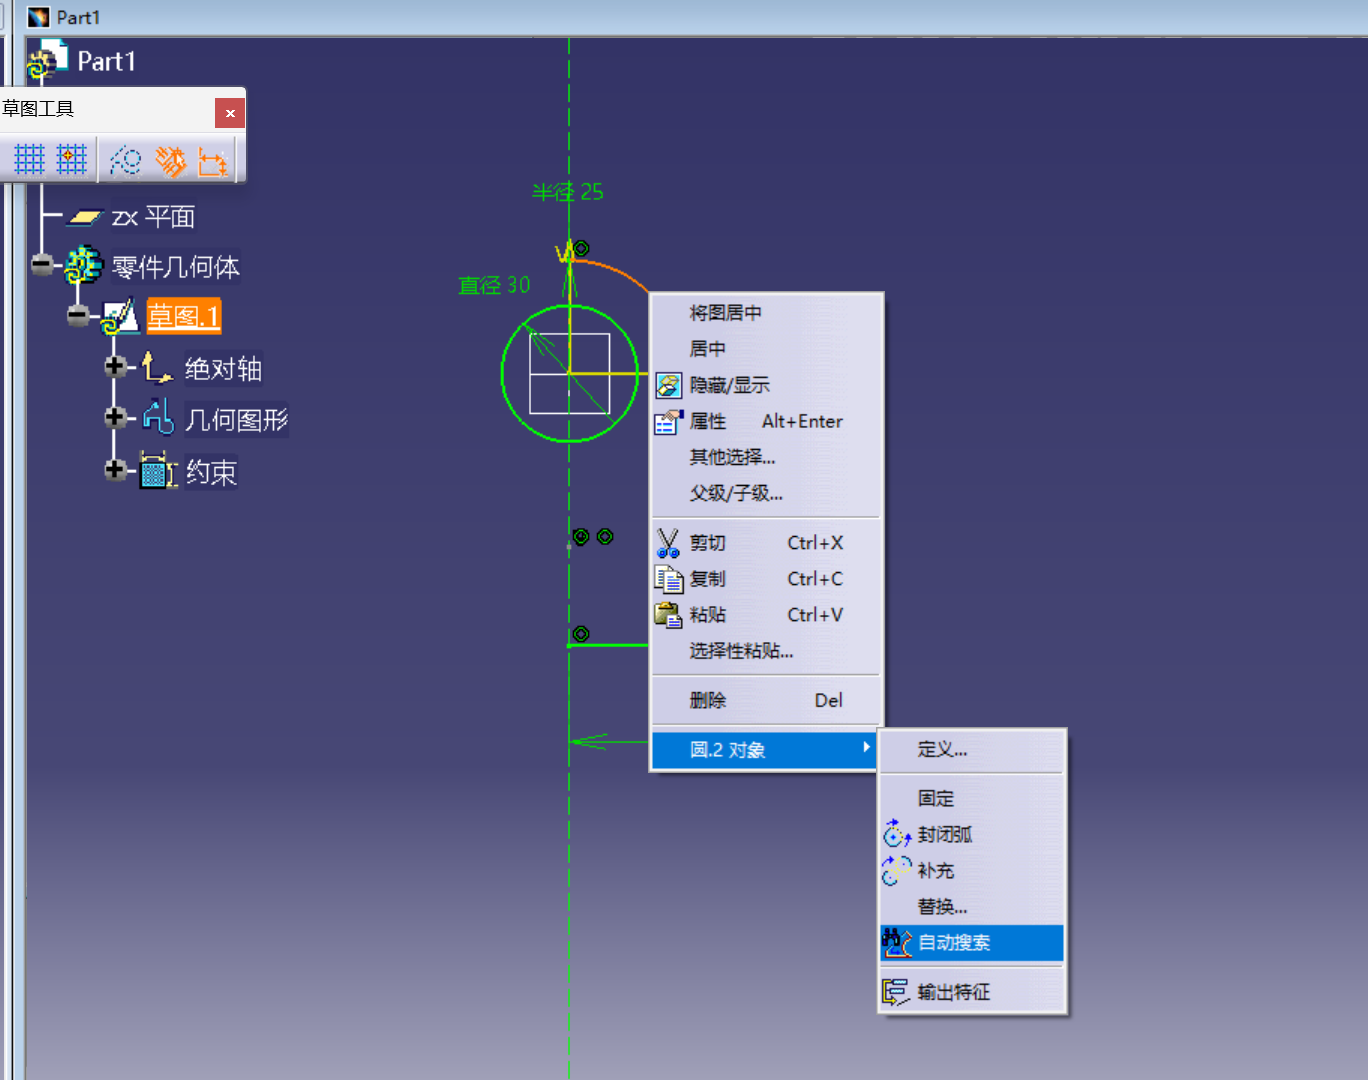Toggle Dimensional Constraints icon in sketch tools
1368x1080 pixels.
coord(213,161)
